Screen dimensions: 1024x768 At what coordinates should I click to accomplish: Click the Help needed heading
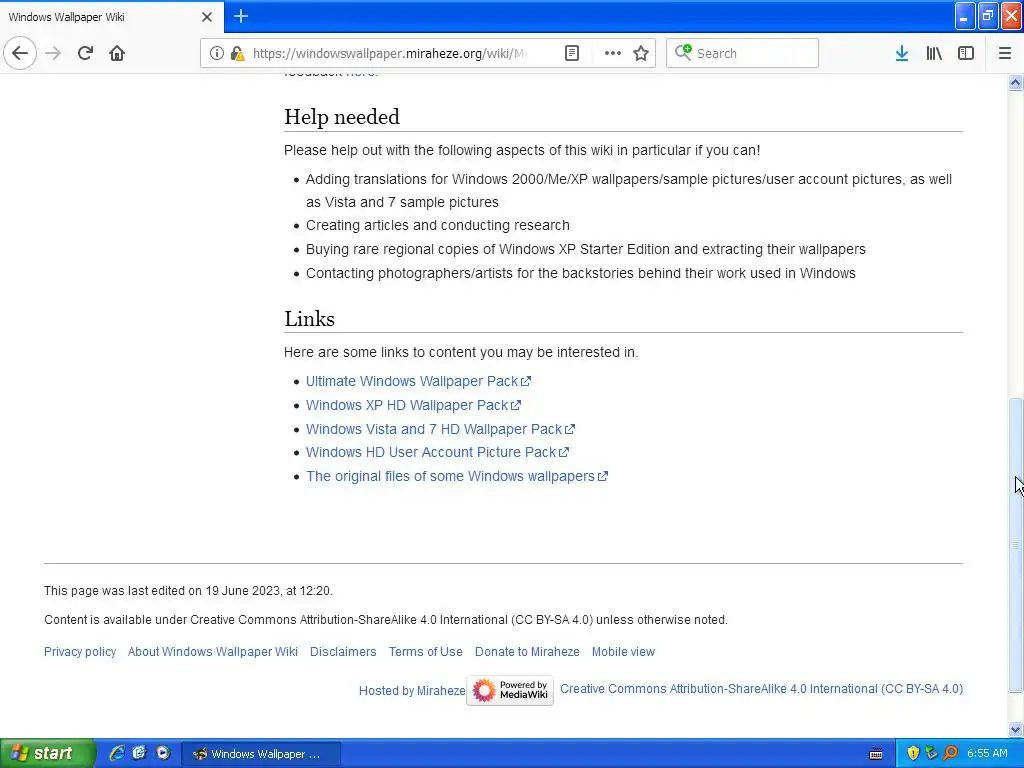342,117
